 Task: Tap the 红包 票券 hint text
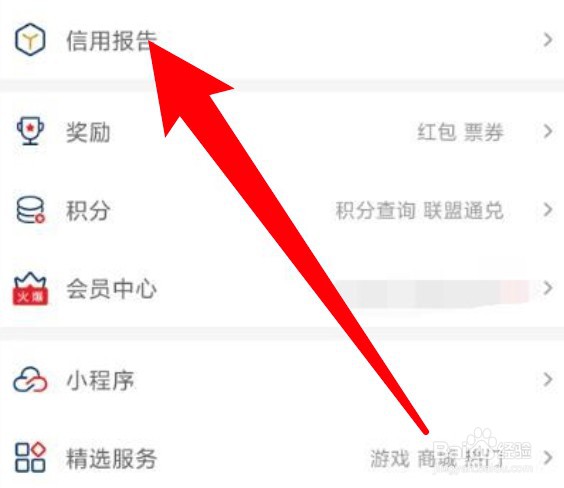(460, 132)
